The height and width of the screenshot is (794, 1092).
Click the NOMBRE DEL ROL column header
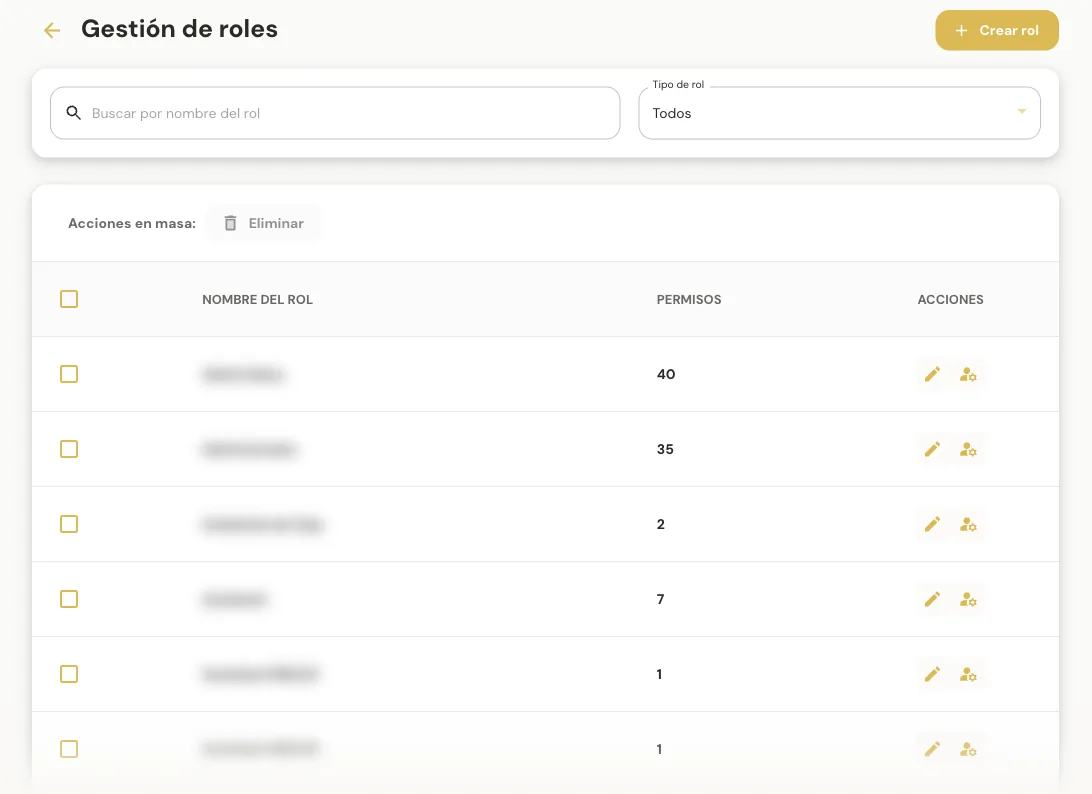[x=257, y=299]
